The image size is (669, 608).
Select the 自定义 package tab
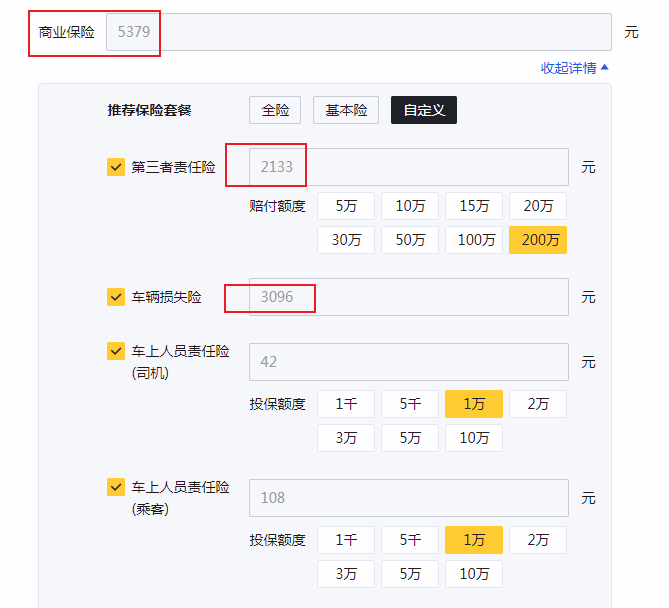coord(424,110)
